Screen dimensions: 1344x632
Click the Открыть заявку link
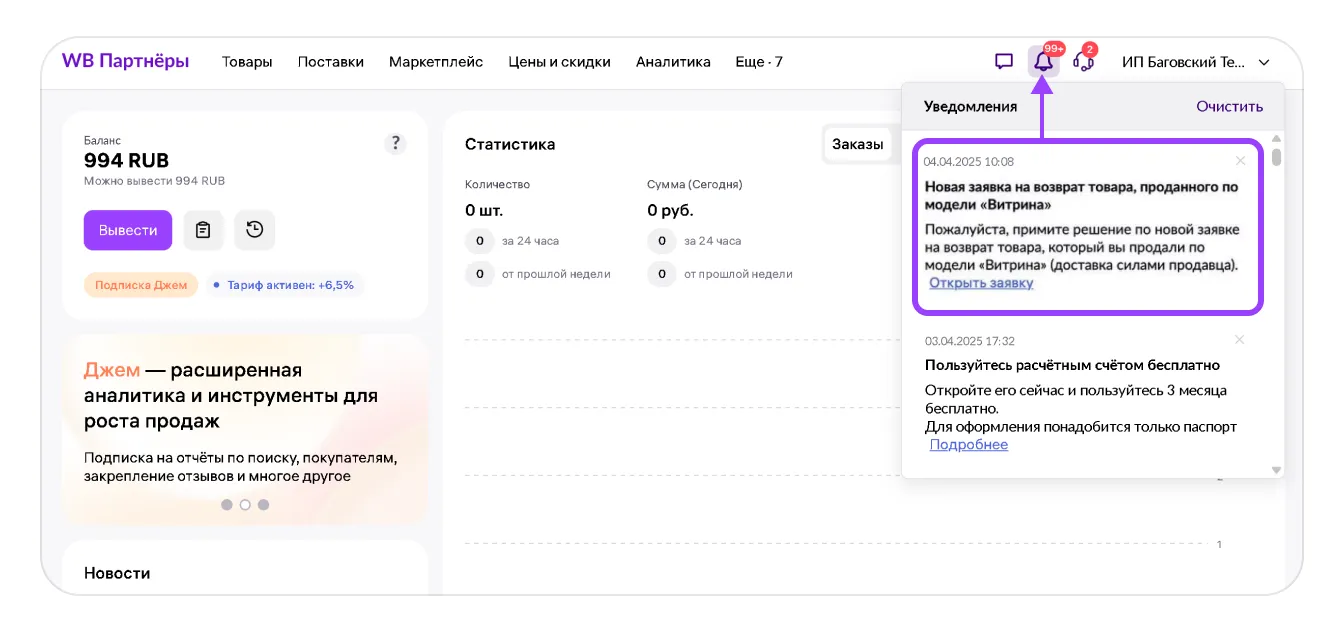point(981,283)
